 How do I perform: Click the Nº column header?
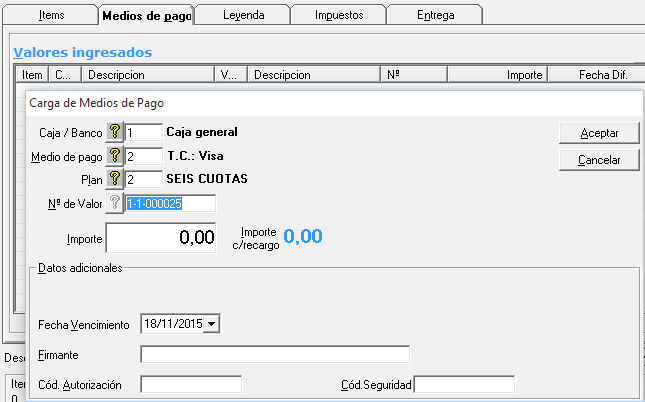pyautogui.click(x=414, y=75)
